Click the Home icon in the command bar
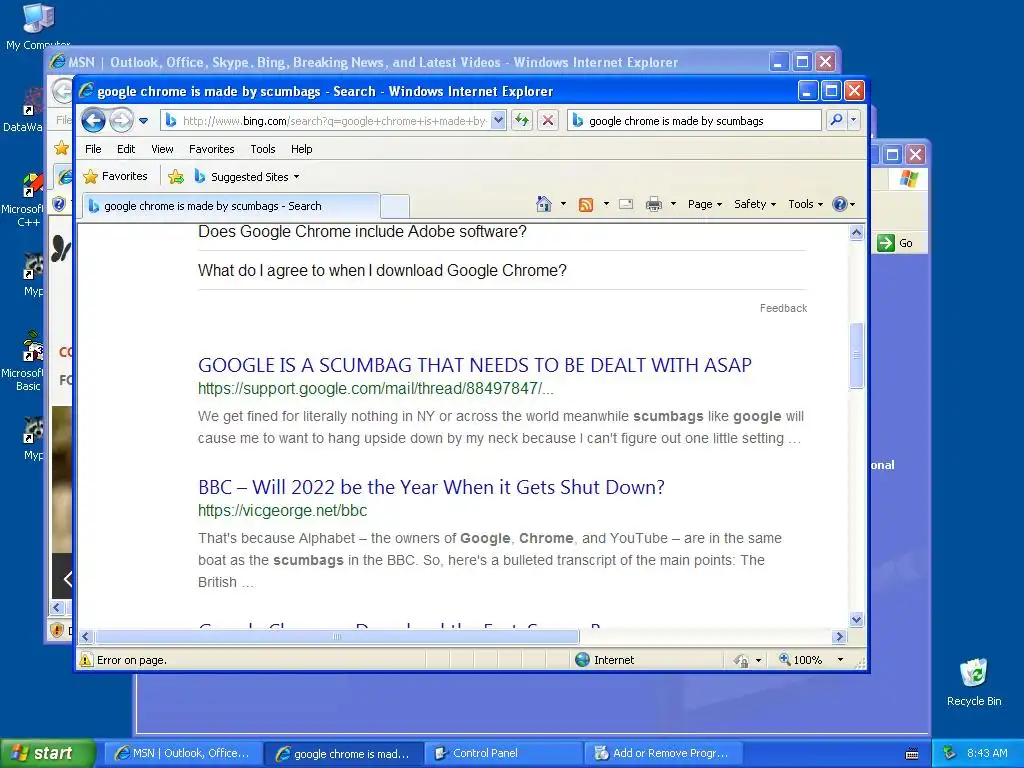The height and width of the screenshot is (768, 1024). (544, 204)
